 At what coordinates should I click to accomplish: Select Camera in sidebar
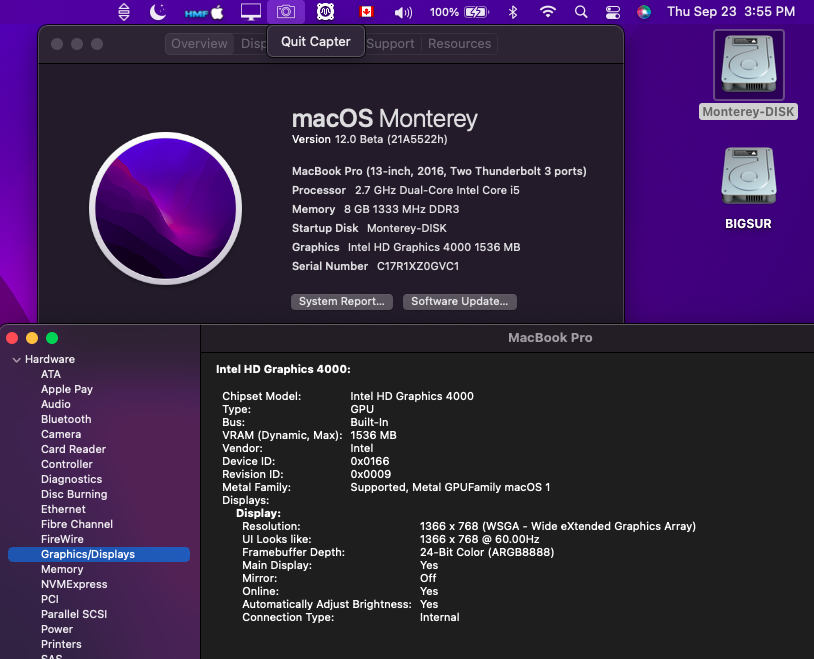[x=61, y=434]
